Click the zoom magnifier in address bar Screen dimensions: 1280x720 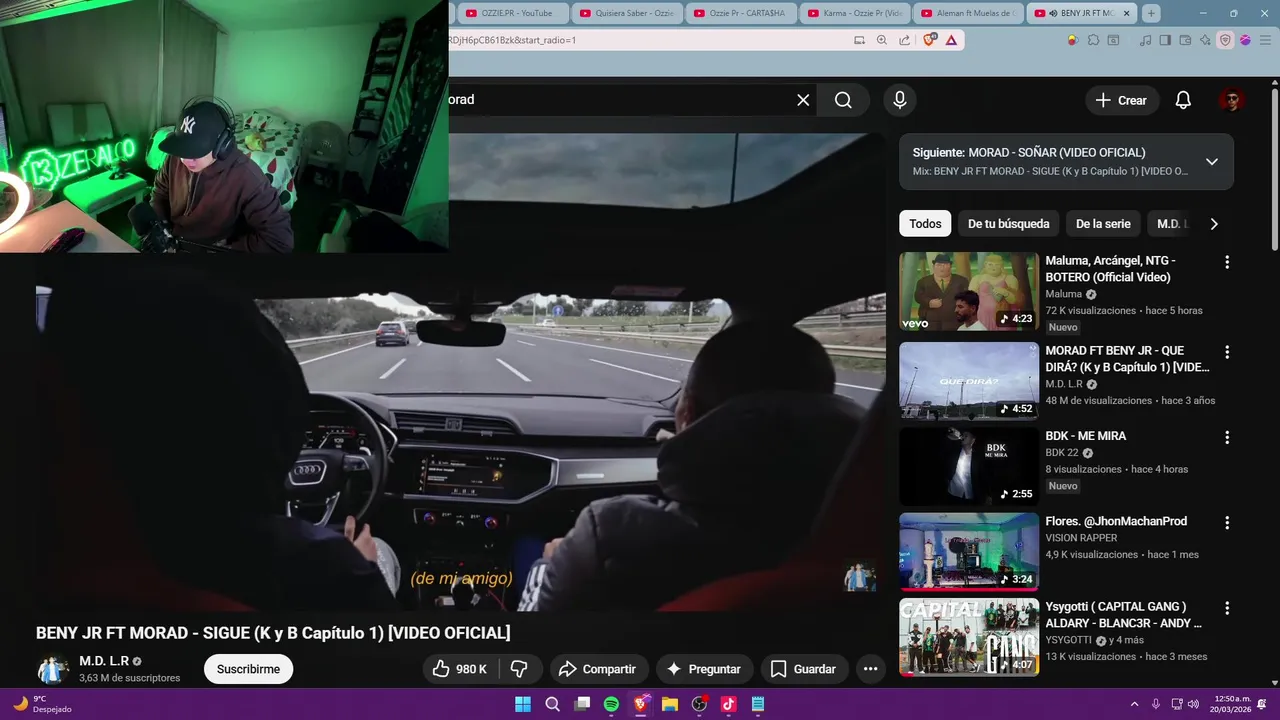click(x=881, y=40)
